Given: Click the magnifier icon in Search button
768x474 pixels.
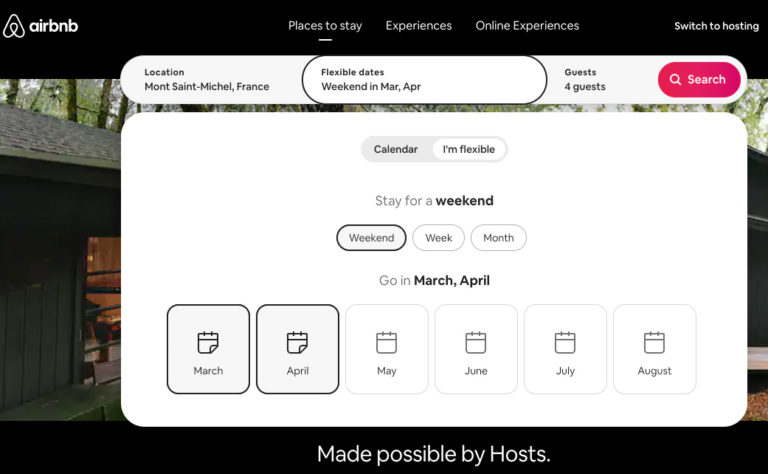Looking at the screenshot, I should [x=675, y=79].
